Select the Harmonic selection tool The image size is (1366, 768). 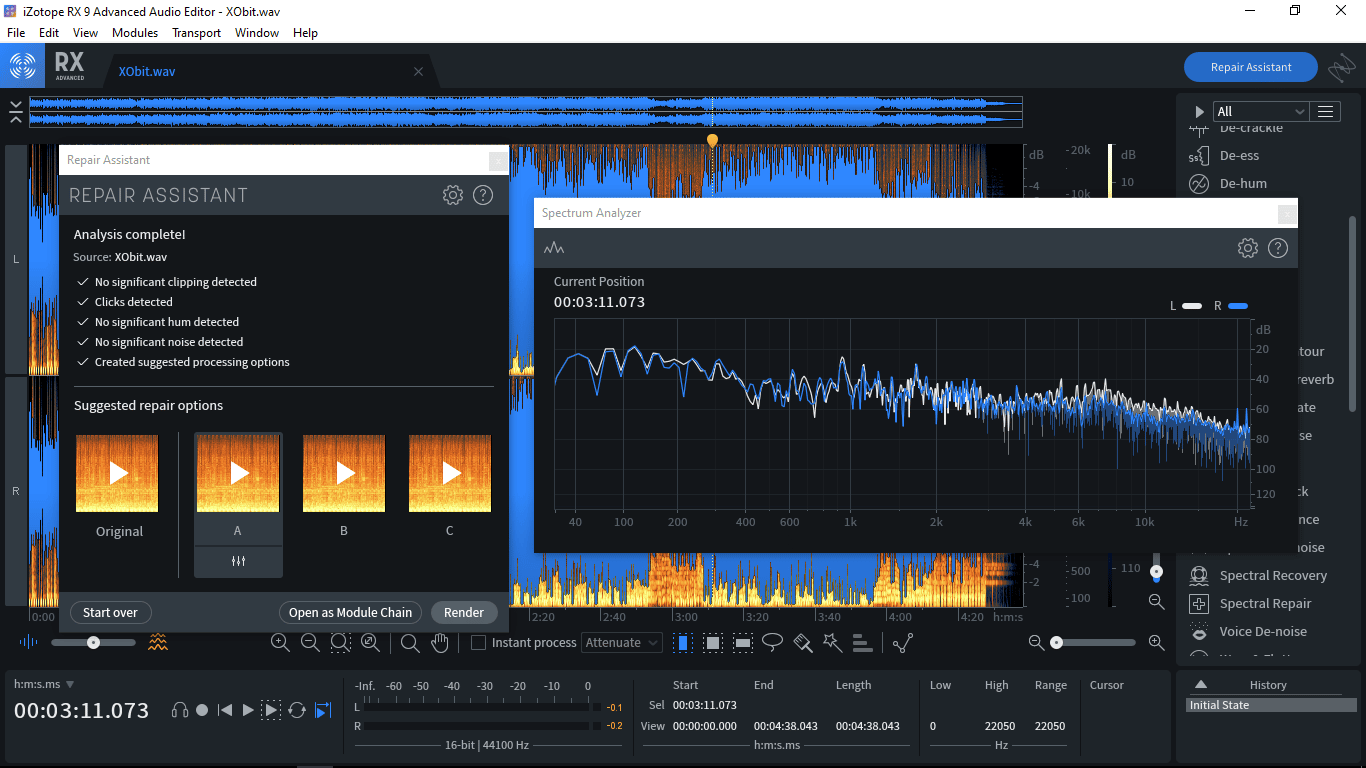[862, 643]
